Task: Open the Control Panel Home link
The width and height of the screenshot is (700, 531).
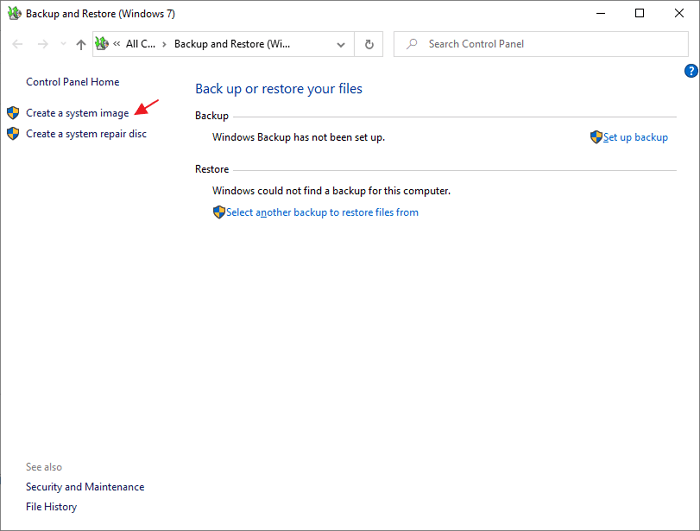Action: [x=72, y=82]
